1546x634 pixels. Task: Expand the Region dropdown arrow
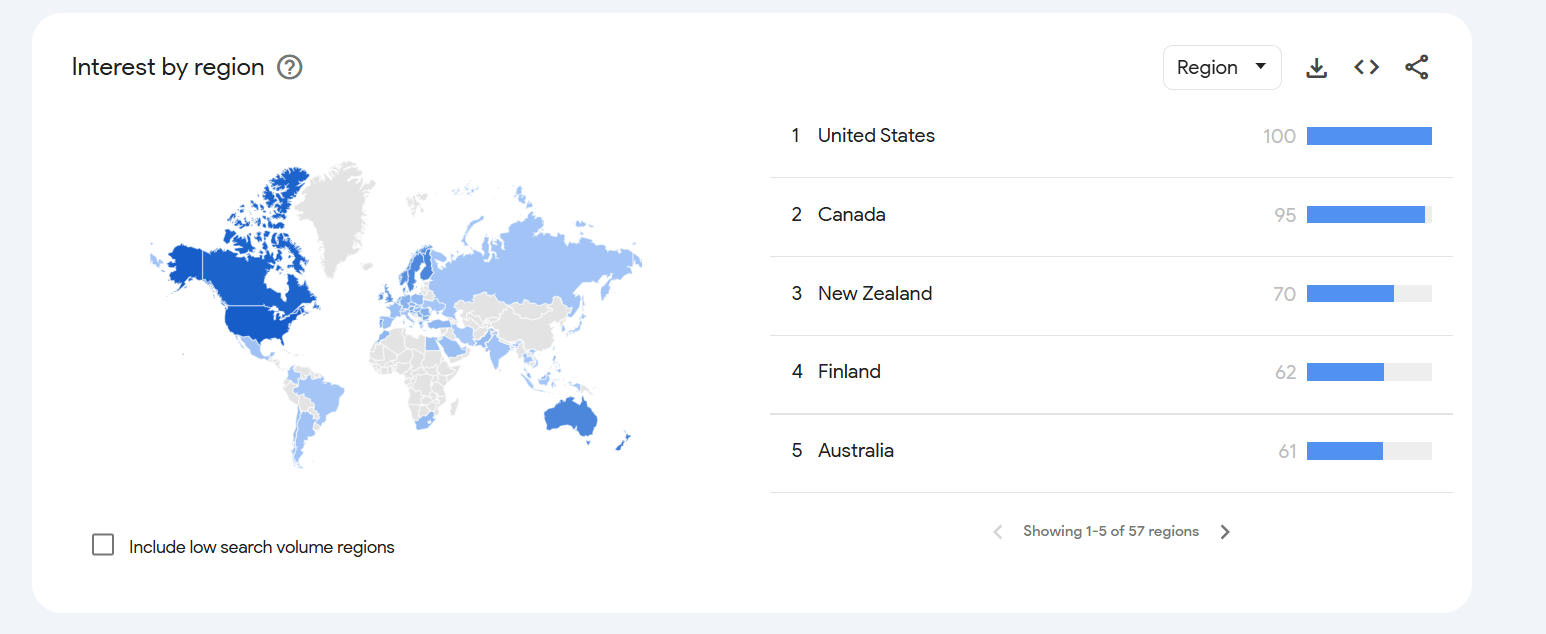[x=1261, y=67]
